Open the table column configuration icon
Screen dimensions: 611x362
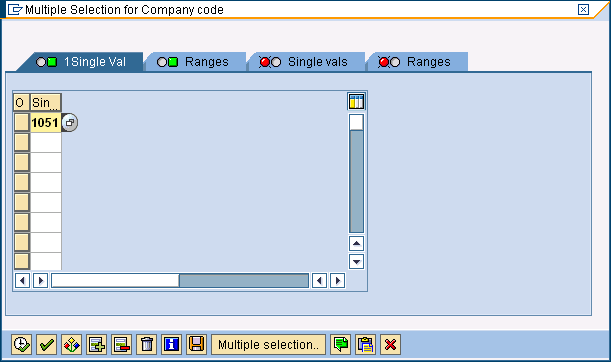(x=356, y=102)
